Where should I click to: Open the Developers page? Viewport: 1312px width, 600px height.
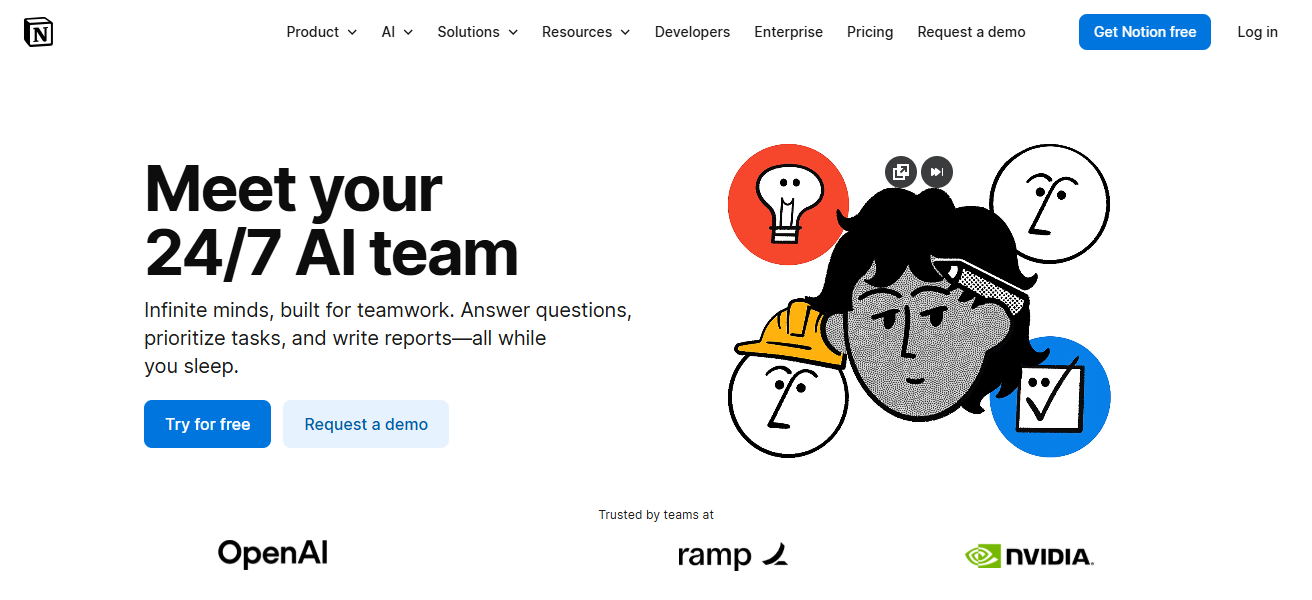pos(692,32)
